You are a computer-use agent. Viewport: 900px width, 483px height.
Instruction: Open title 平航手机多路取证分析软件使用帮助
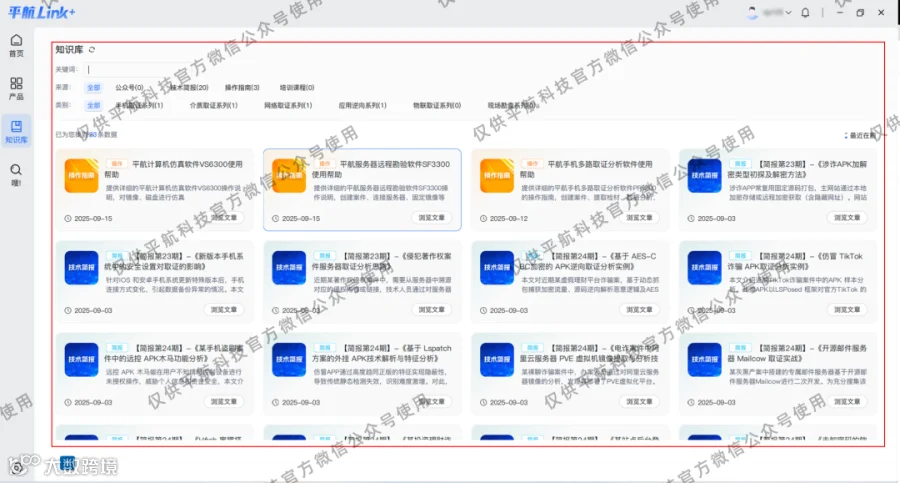[x=587, y=169]
